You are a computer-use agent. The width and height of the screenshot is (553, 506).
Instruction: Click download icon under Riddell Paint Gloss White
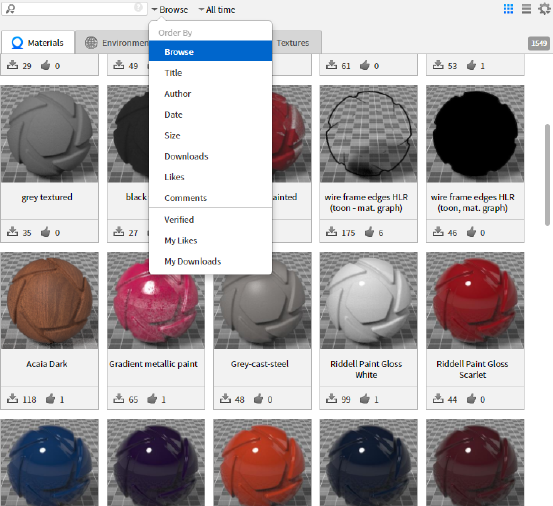click(332, 398)
